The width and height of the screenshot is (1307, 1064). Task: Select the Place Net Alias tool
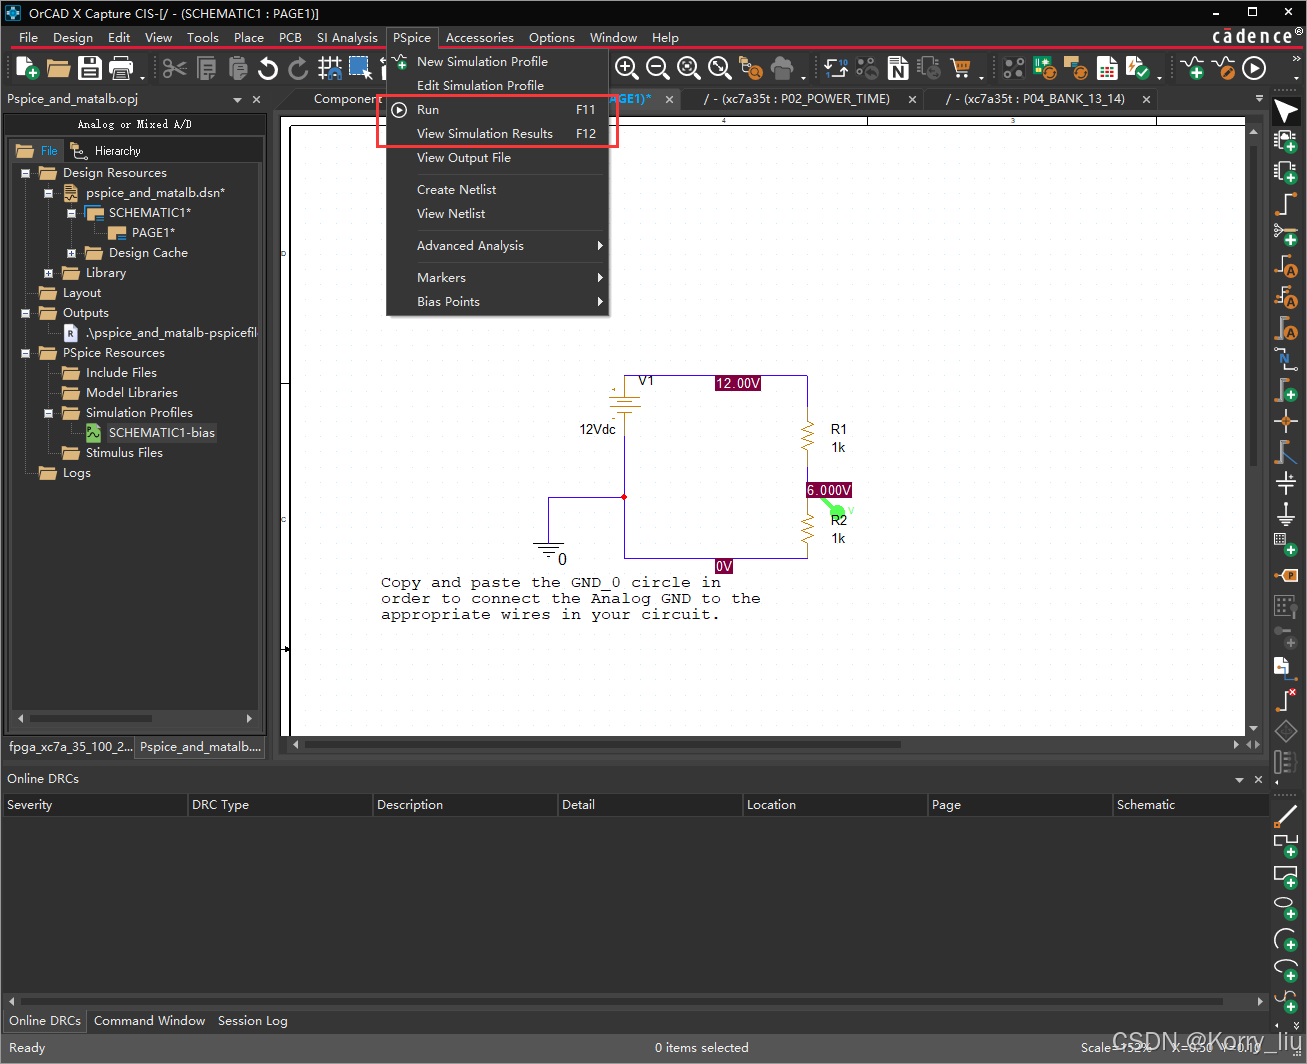1287,266
